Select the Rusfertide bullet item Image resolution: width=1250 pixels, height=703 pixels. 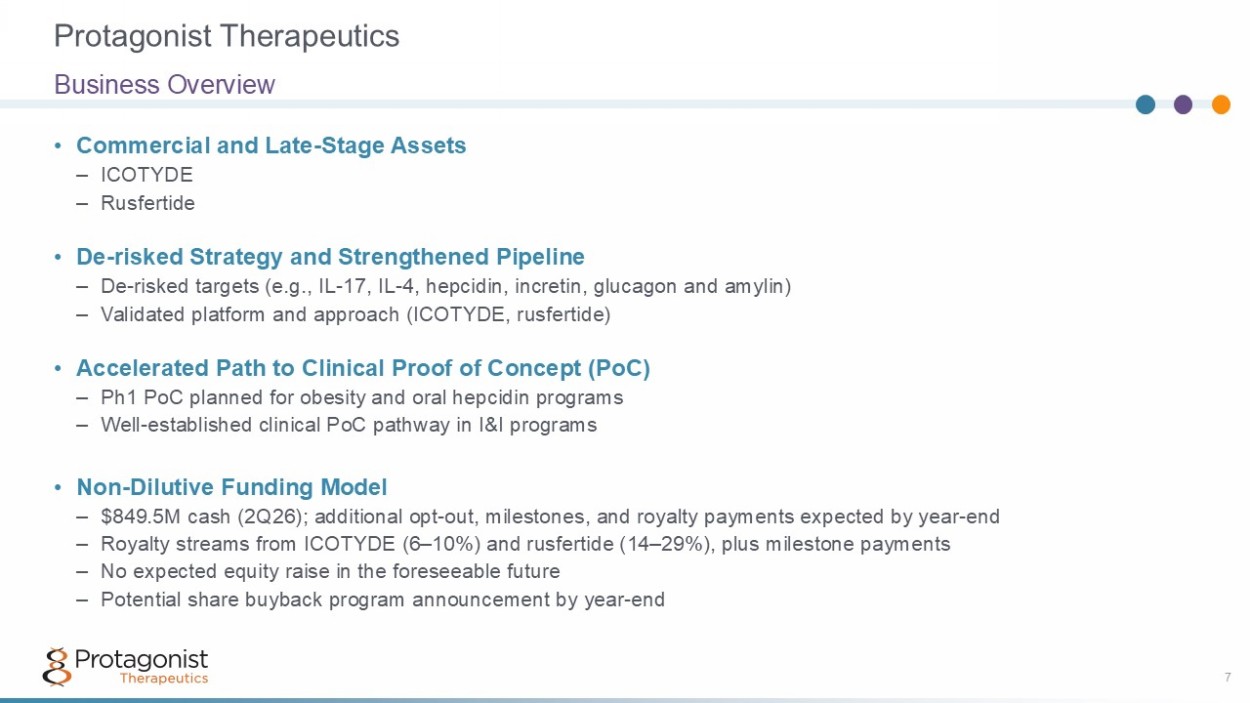tap(148, 203)
